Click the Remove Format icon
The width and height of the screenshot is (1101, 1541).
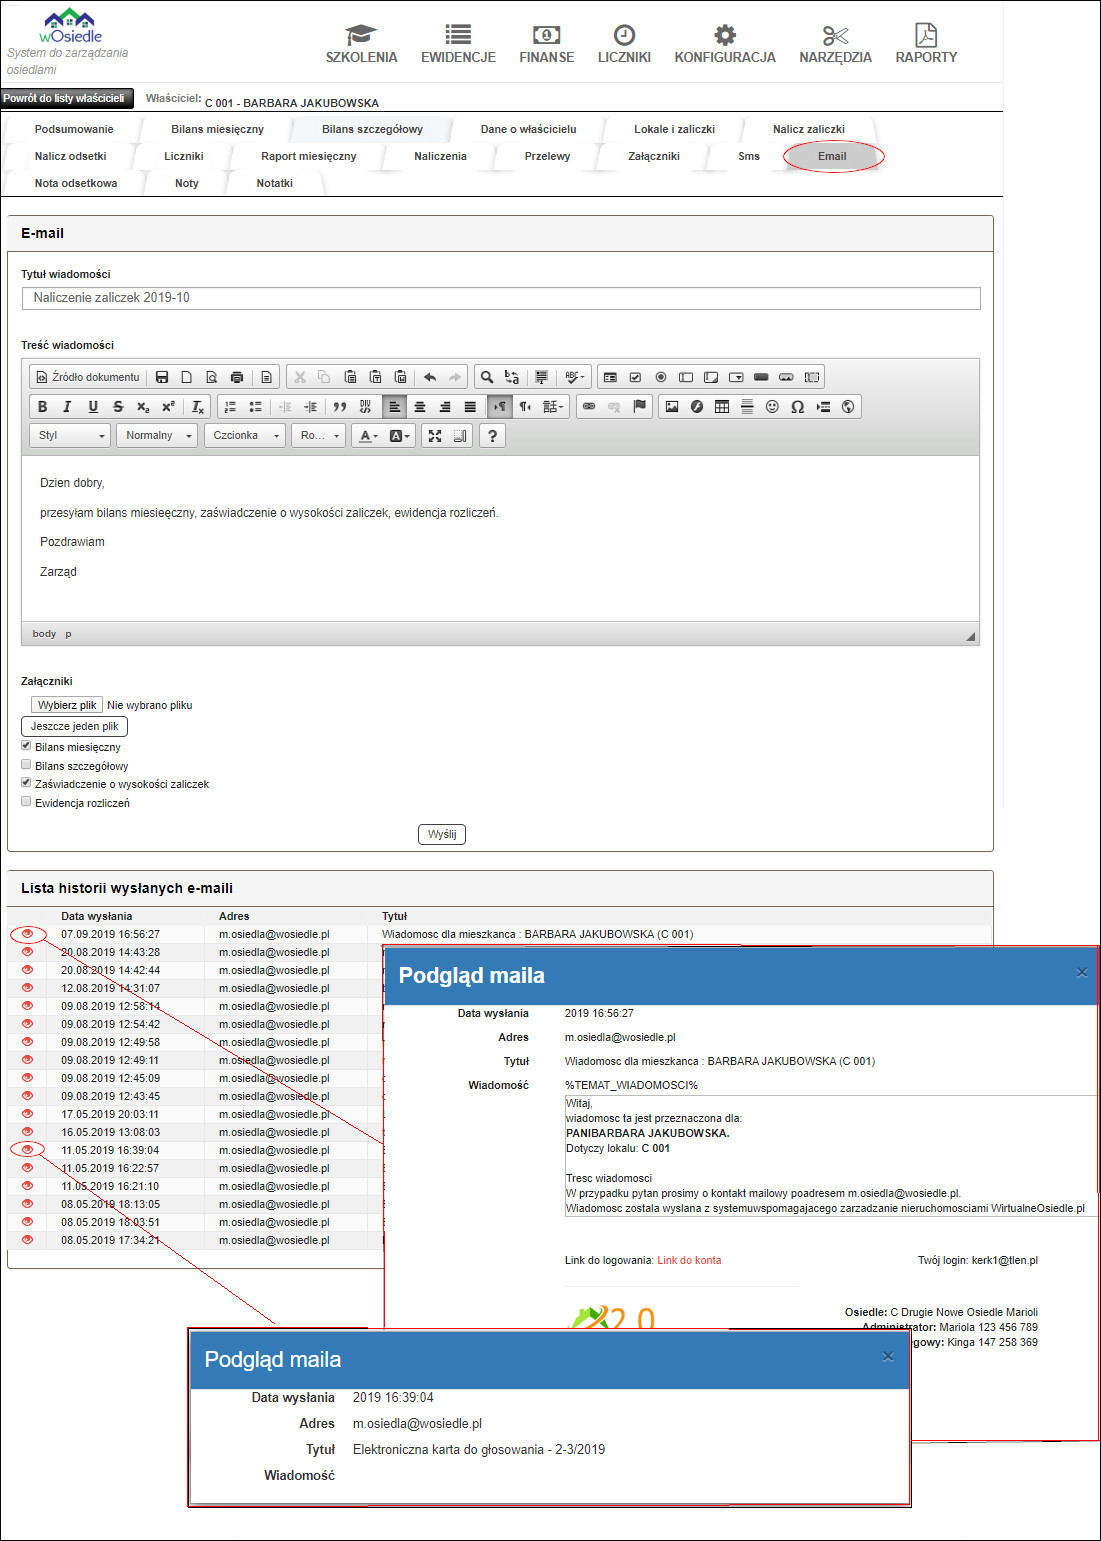pos(198,407)
